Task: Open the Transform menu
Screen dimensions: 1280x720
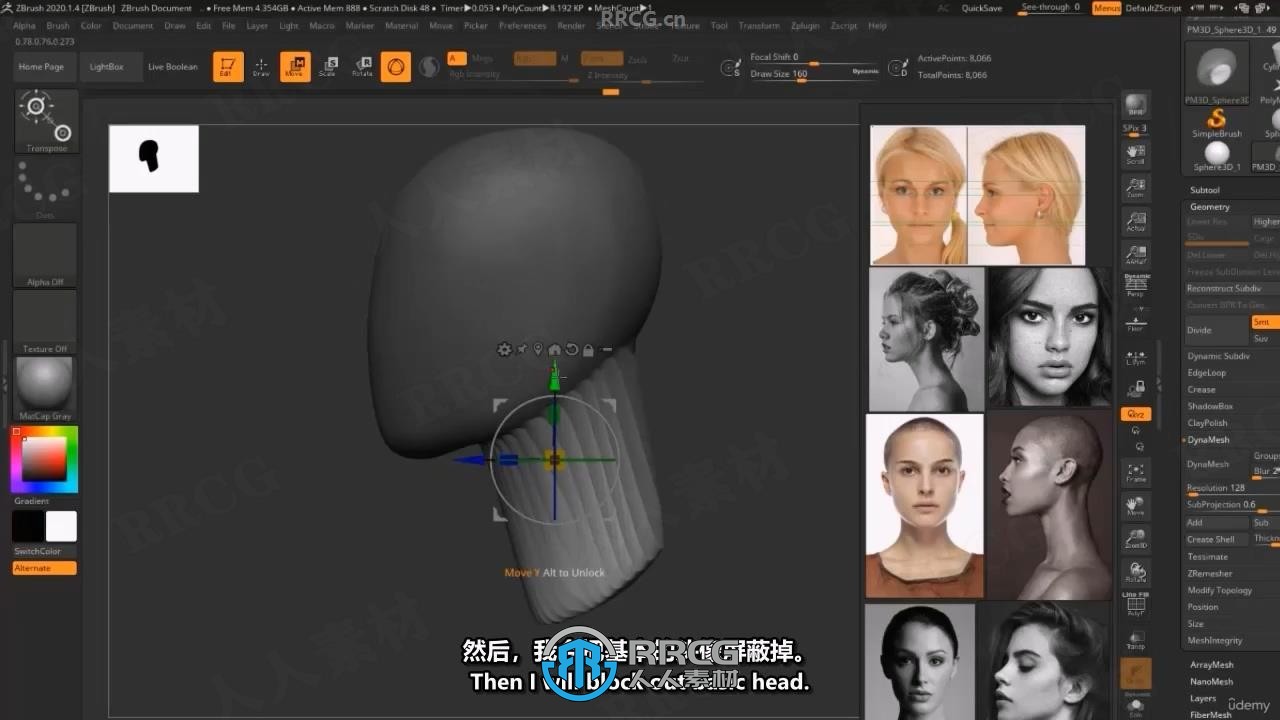Action: pyautogui.click(x=759, y=26)
